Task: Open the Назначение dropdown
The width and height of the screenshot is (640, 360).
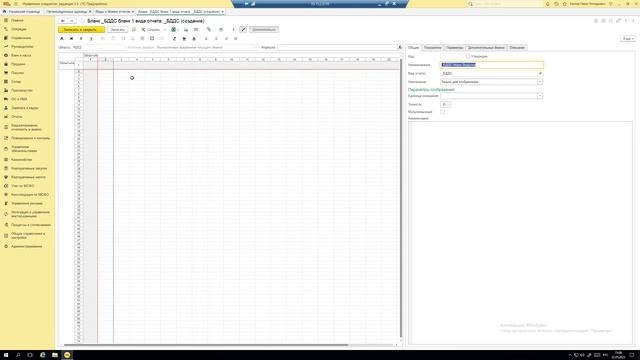Action: pos(540,82)
